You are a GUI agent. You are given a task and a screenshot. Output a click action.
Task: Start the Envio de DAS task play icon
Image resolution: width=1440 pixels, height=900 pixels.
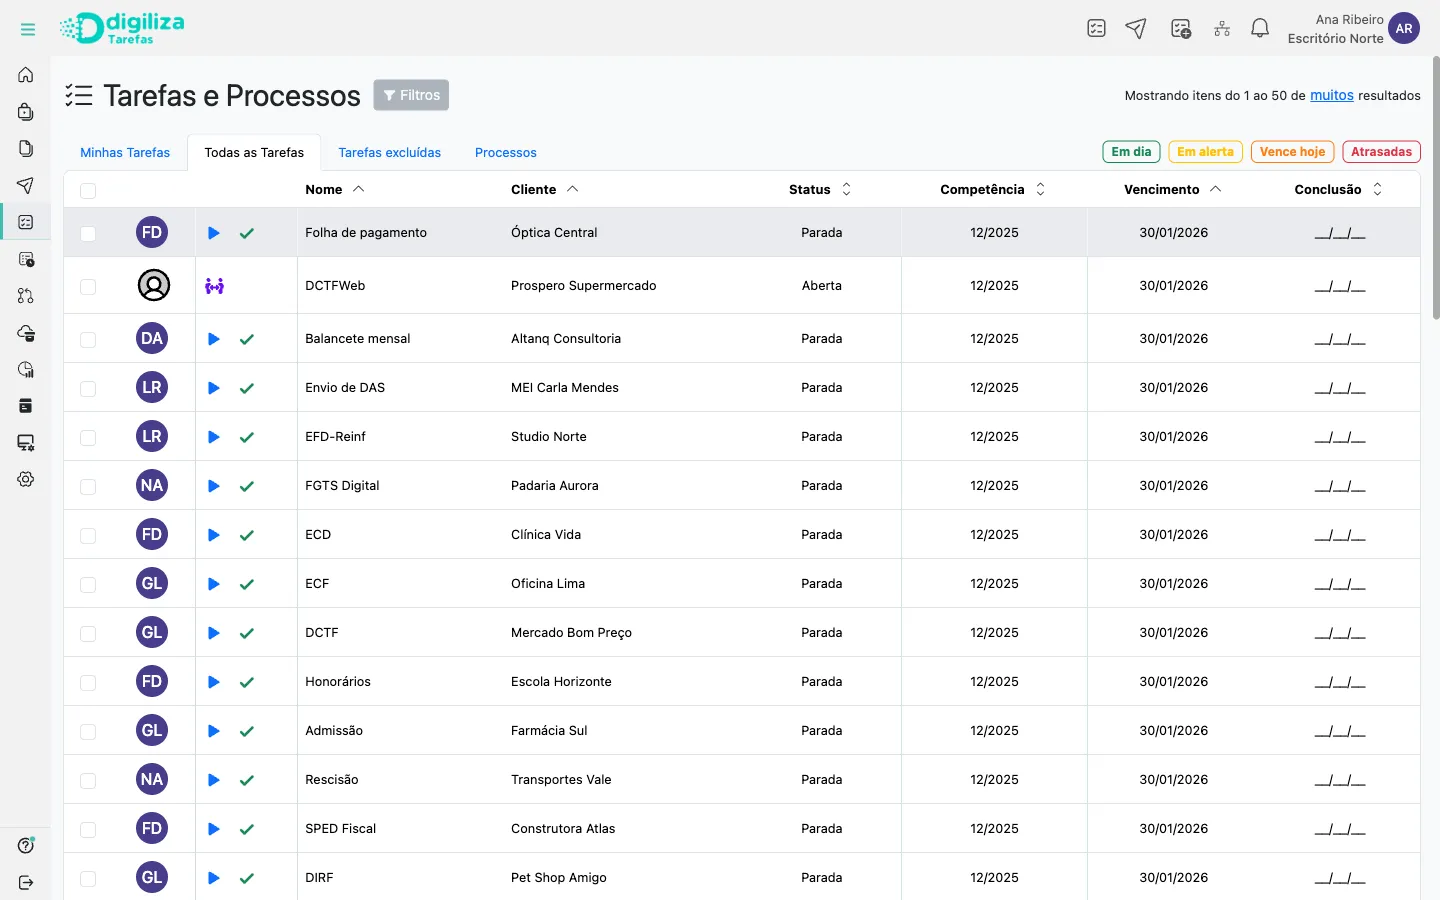point(213,388)
